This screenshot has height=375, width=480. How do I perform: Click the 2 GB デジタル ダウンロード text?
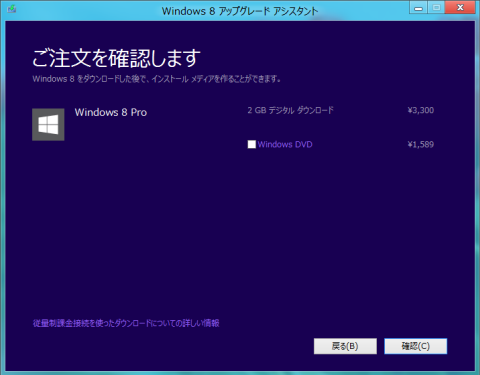(x=290, y=110)
